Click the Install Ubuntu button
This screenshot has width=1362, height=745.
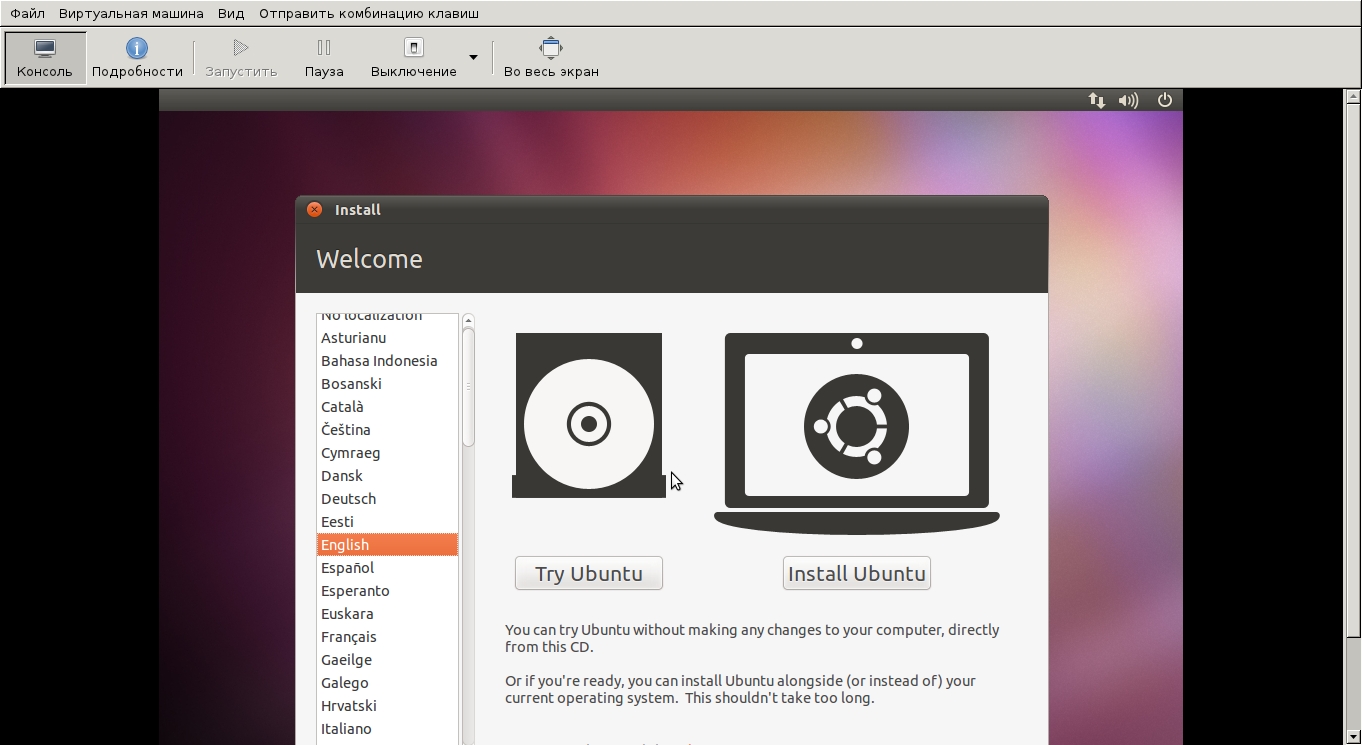coord(857,573)
